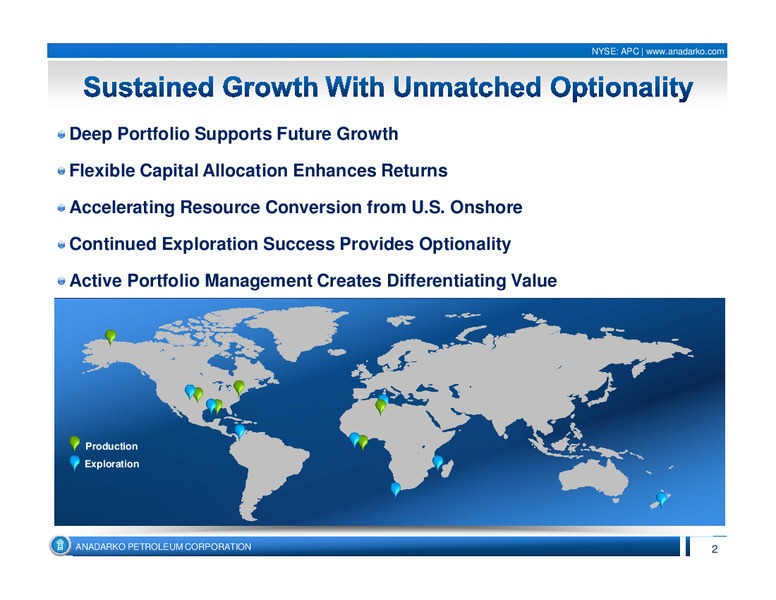
Task: Click the Rockies blue exploration pin
Action: click(x=190, y=392)
